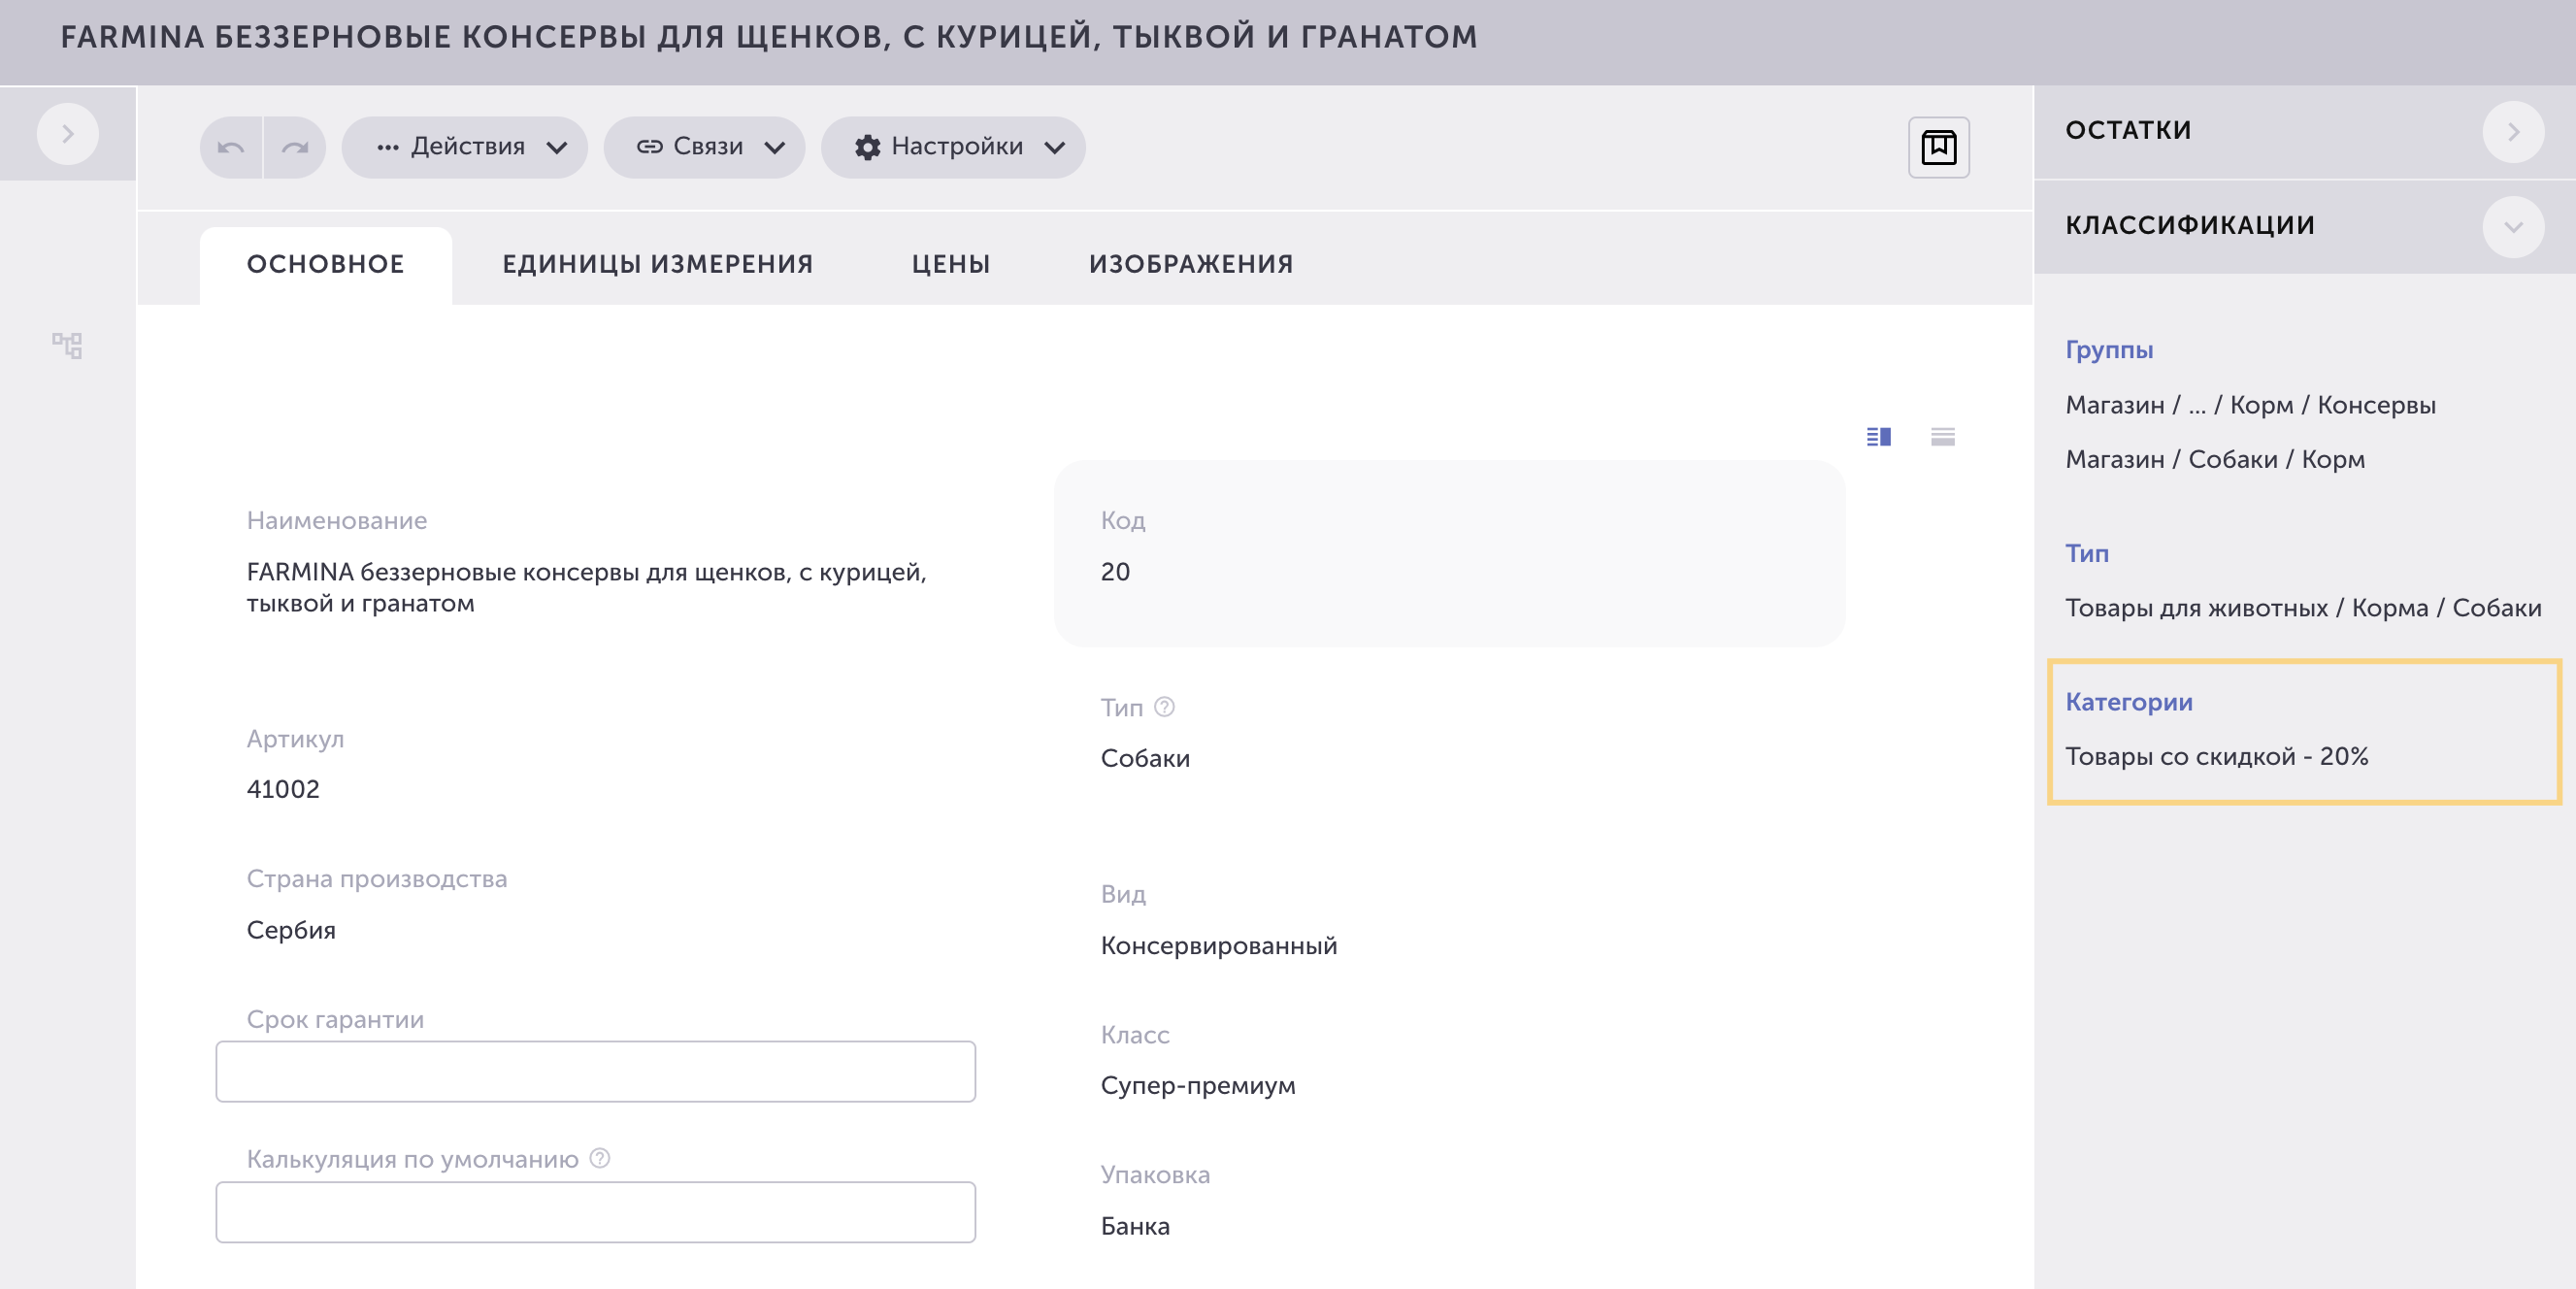Open the Действия dropdown menu
Image resolution: width=2576 pixels, height=1289 pixels.
465,147
